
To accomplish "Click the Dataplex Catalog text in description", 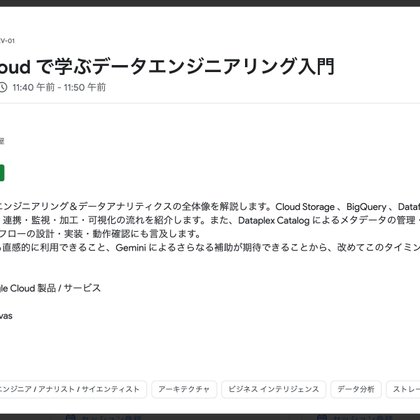I will pyautogui.click(x=274, y=221).
